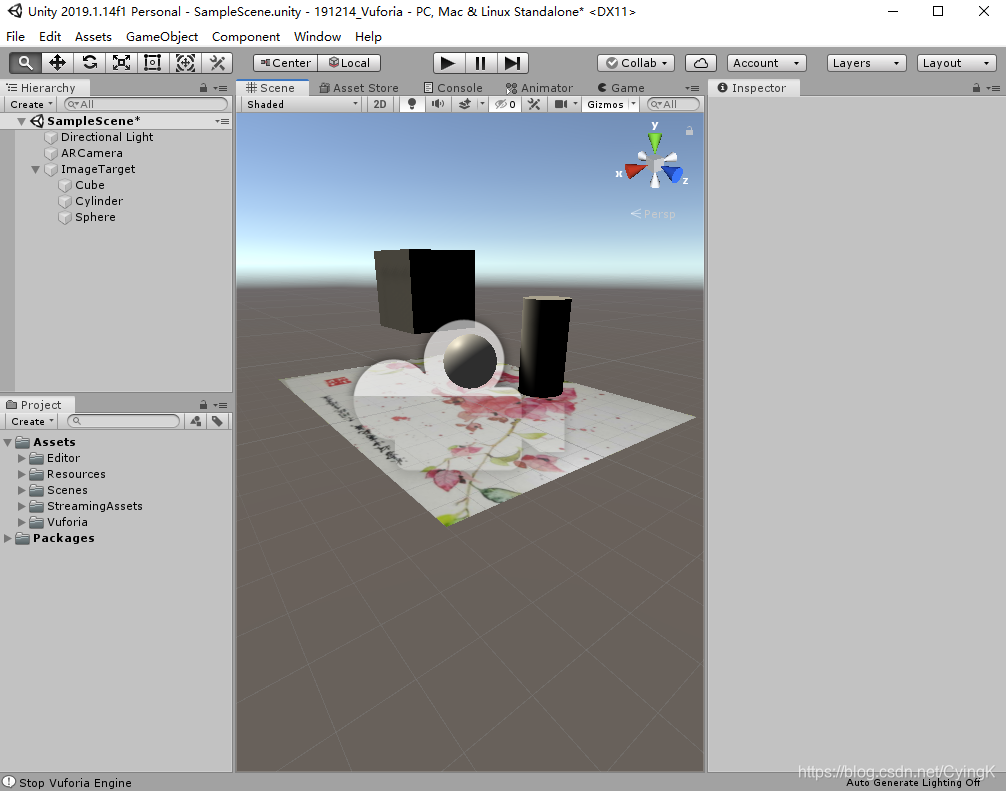Image resolution: width=1006 pixels, height=791 pixels.
Task: Select the Rotate tool
Action: [89, 63]
